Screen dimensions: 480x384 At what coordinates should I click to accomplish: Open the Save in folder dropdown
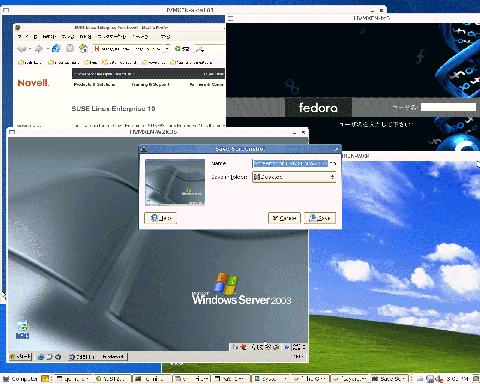[x=294, y=177]
